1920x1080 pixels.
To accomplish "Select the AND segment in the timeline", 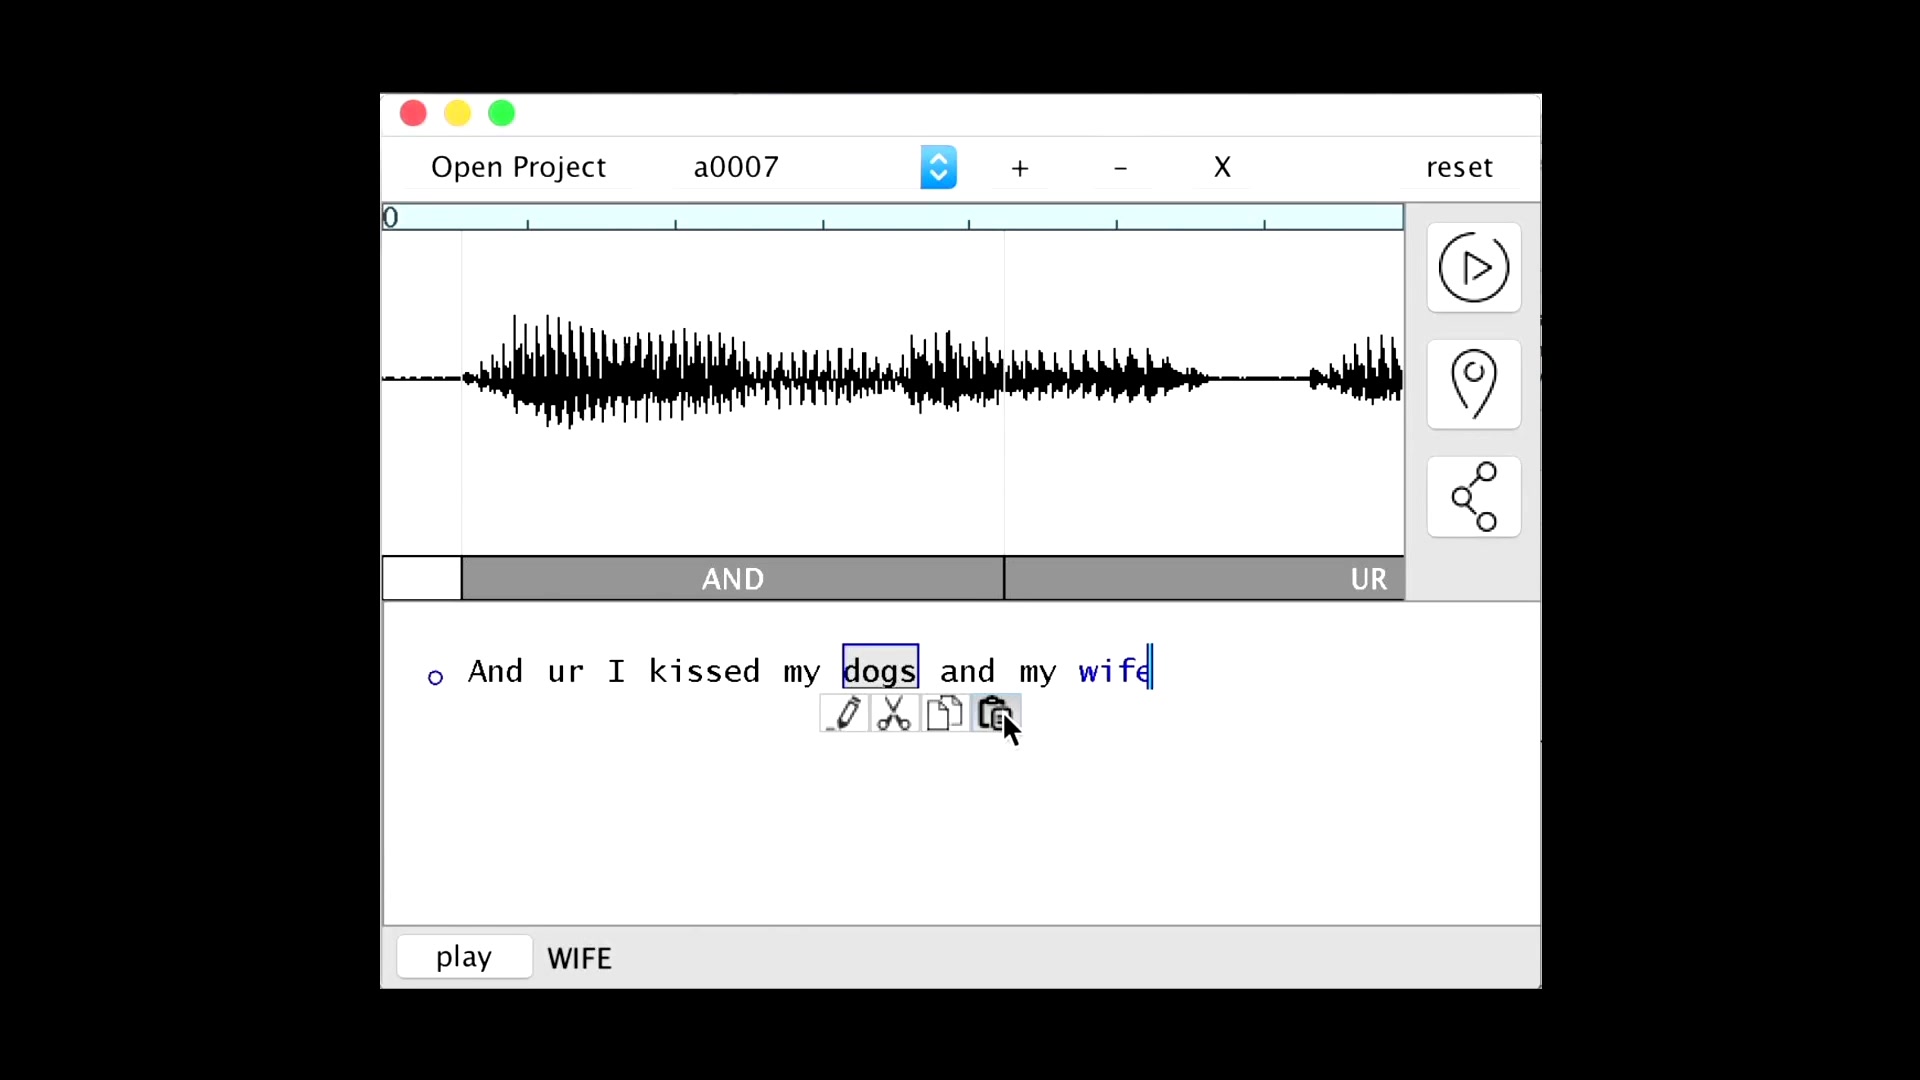I will point(733,579).
